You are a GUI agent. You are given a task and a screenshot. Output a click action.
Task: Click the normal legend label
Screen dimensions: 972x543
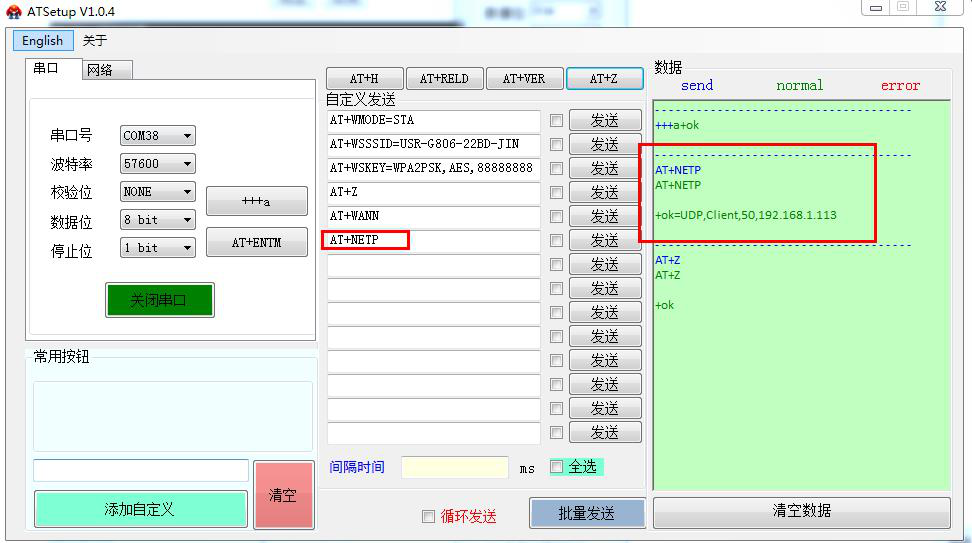pos(800,86)
